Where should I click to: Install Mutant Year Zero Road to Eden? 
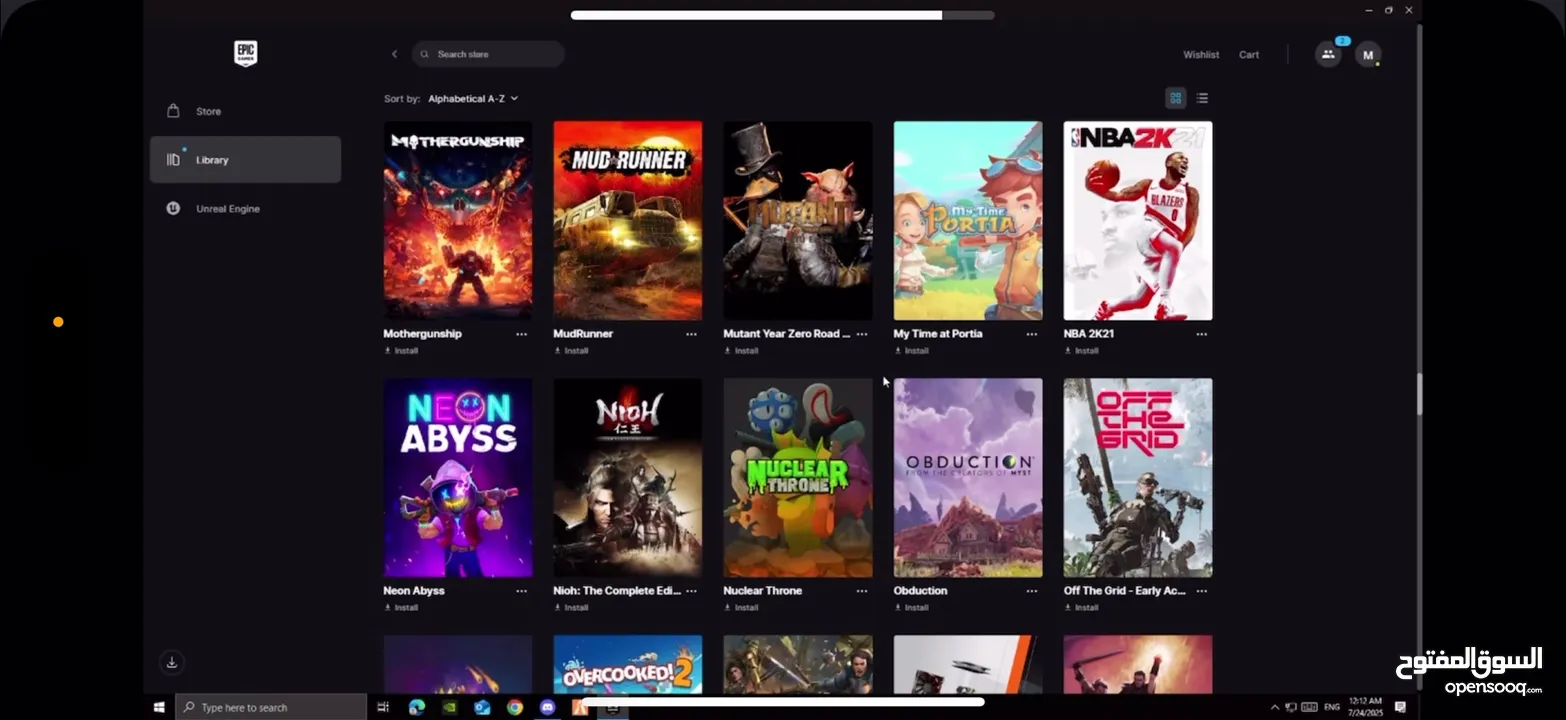[x=741, y=351]
